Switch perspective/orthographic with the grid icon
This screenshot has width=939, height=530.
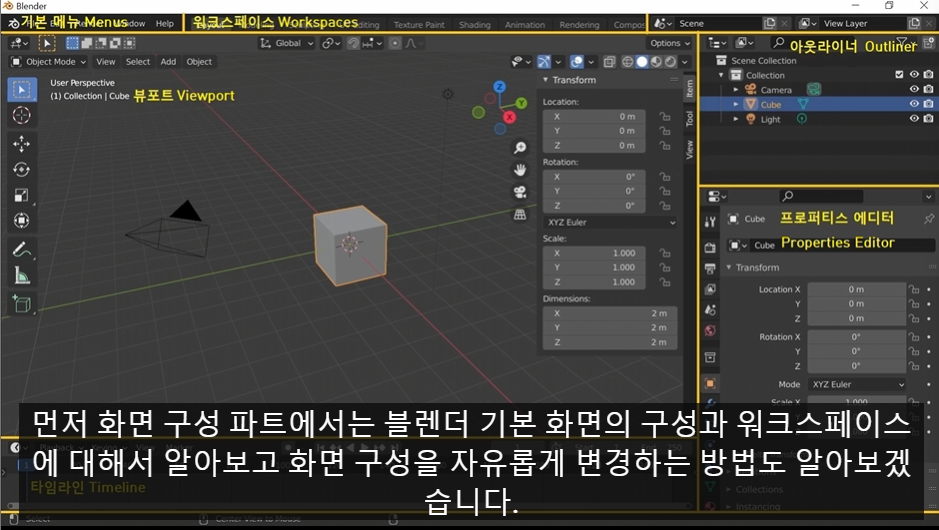pyautogui.click(x=520, y=214)
